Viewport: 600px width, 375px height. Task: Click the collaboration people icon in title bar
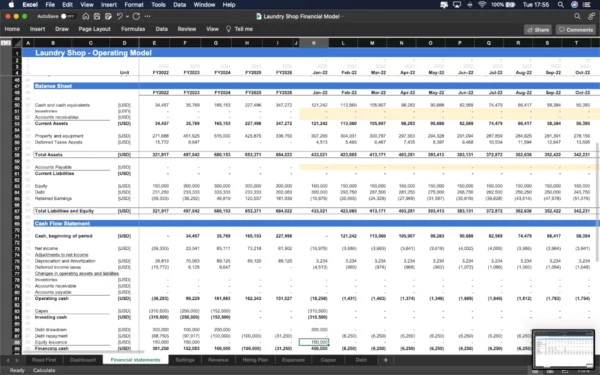[x=592, y=16]
